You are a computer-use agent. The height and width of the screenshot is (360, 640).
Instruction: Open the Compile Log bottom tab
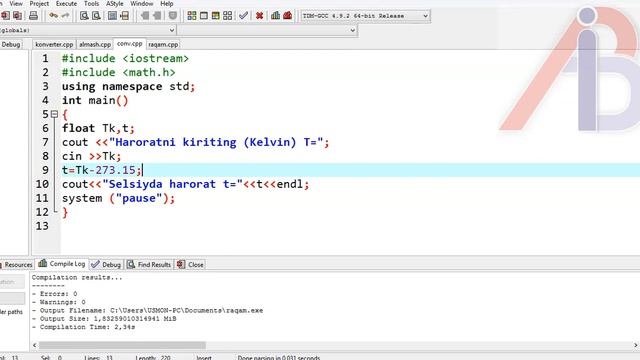point(62,264)
